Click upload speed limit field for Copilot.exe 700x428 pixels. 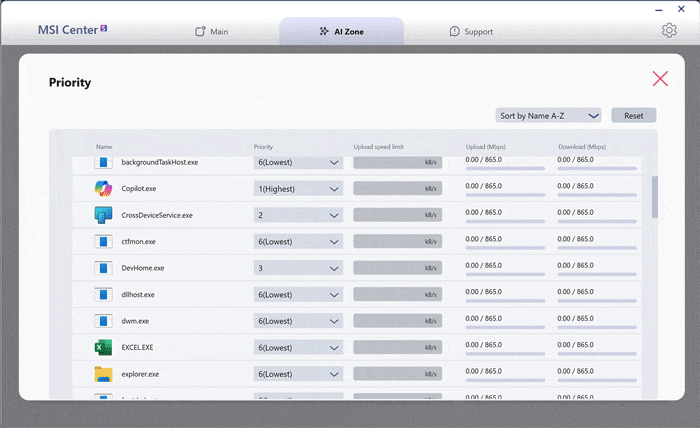[x=397, y=188]
